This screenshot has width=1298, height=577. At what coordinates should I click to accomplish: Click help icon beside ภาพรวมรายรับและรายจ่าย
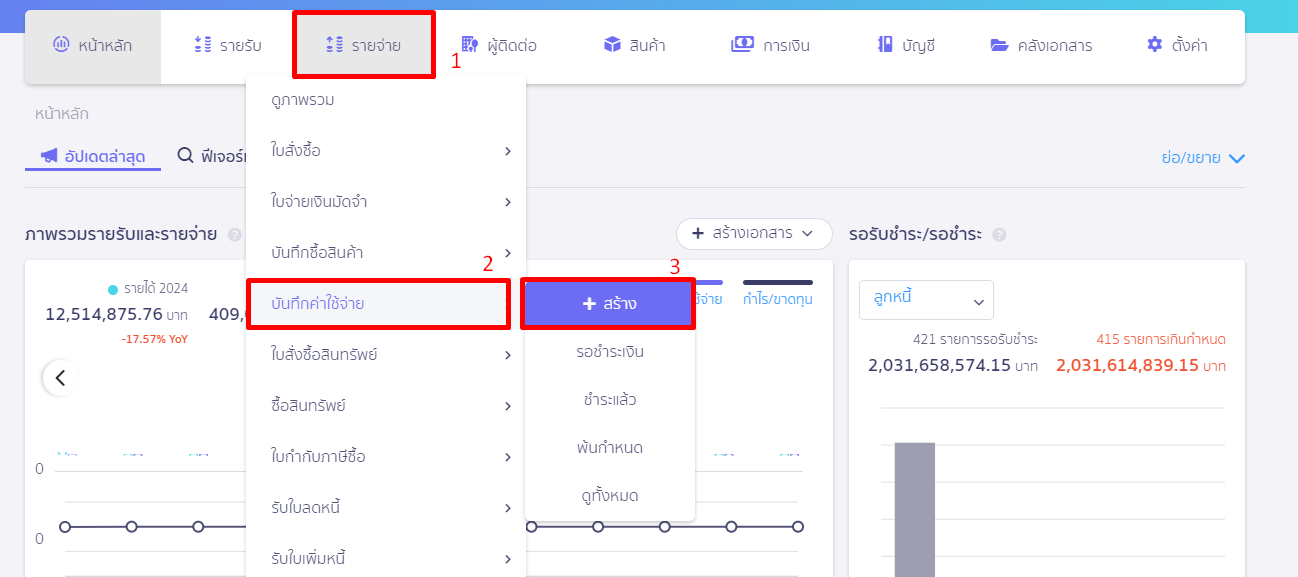(x=235, y=235)
